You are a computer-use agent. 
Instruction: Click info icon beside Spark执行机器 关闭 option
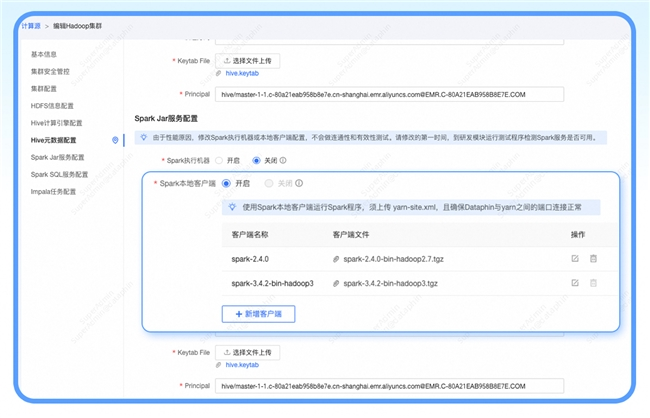283,160
